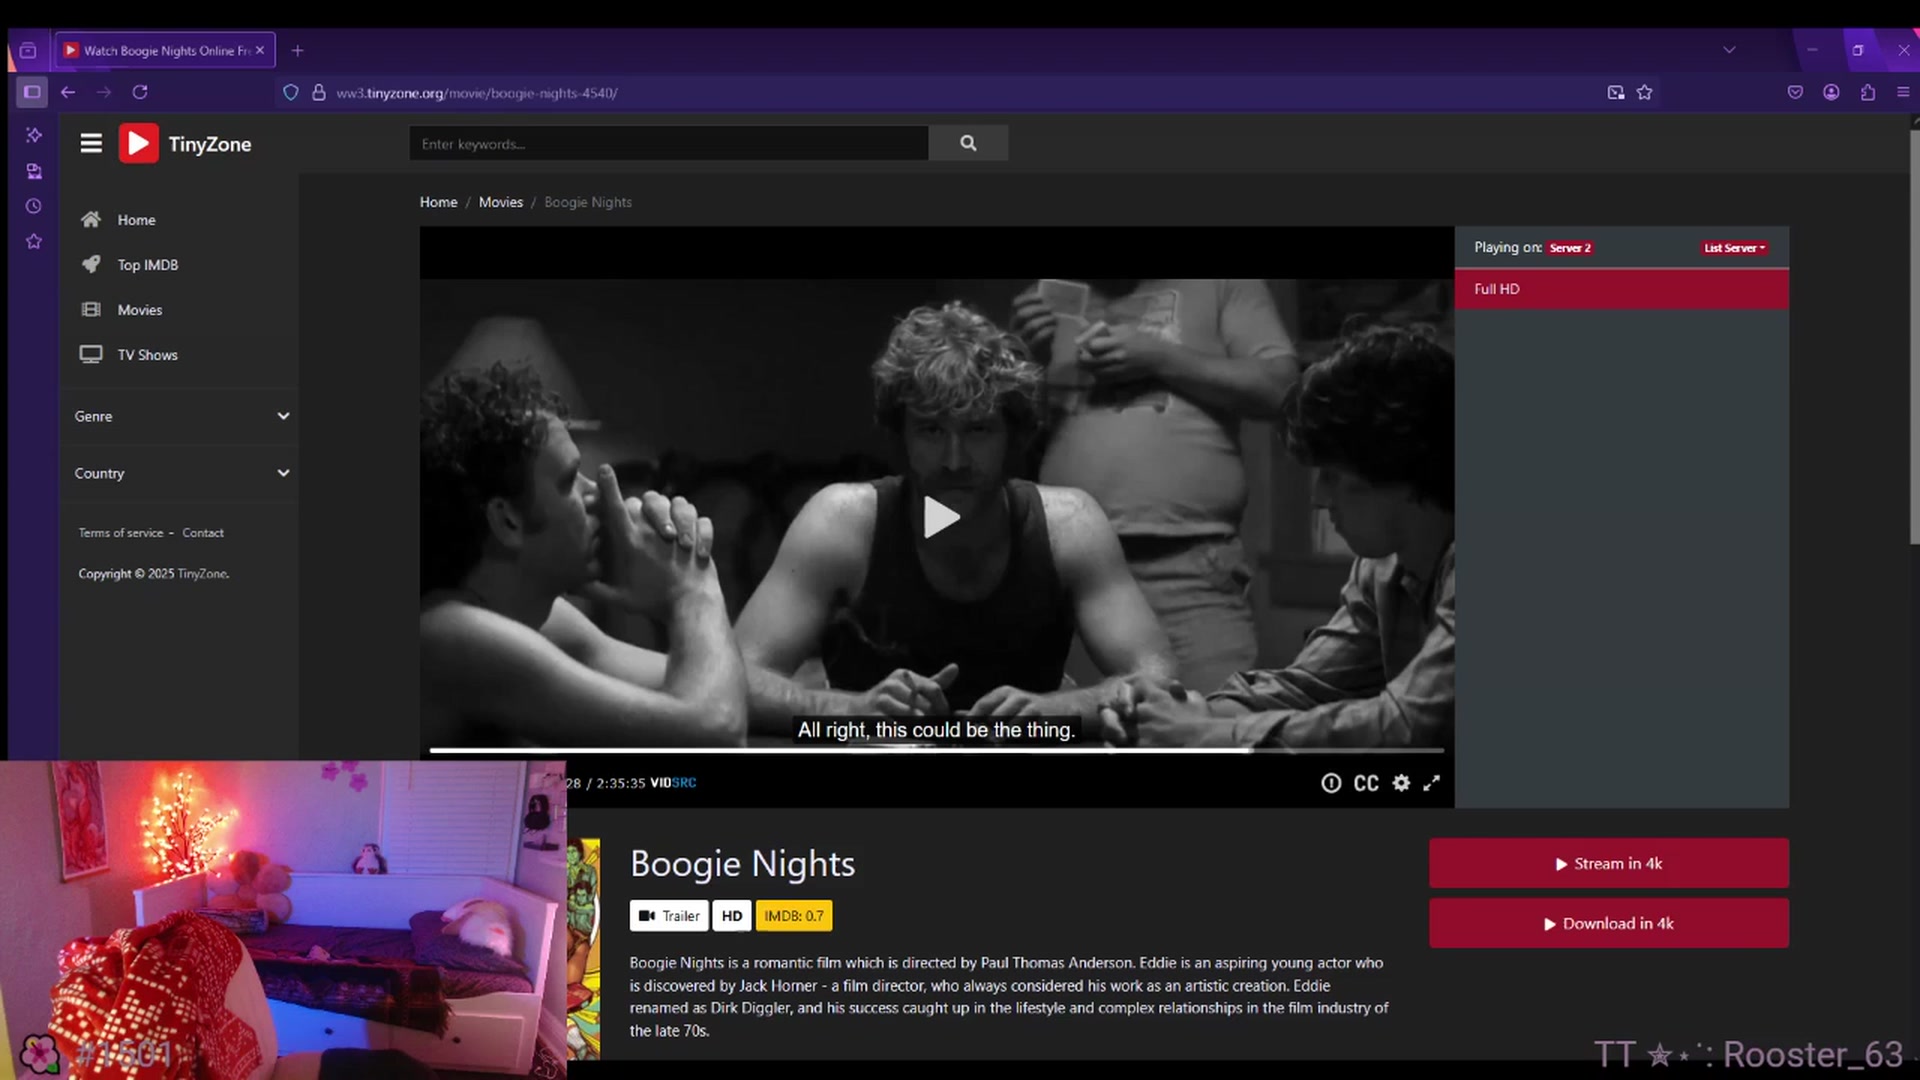
Task: Open Movies in sidebar
Action: (140, 310)
